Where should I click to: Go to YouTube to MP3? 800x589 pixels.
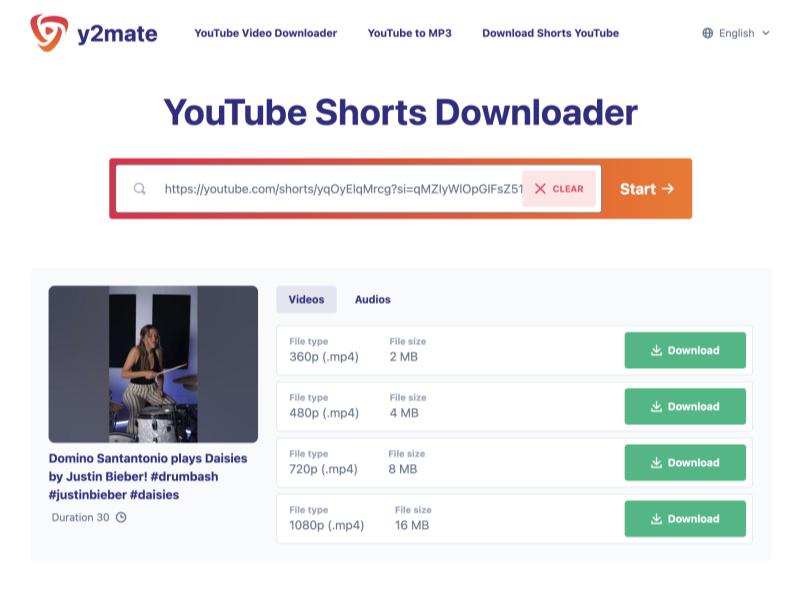coord(409,33)
